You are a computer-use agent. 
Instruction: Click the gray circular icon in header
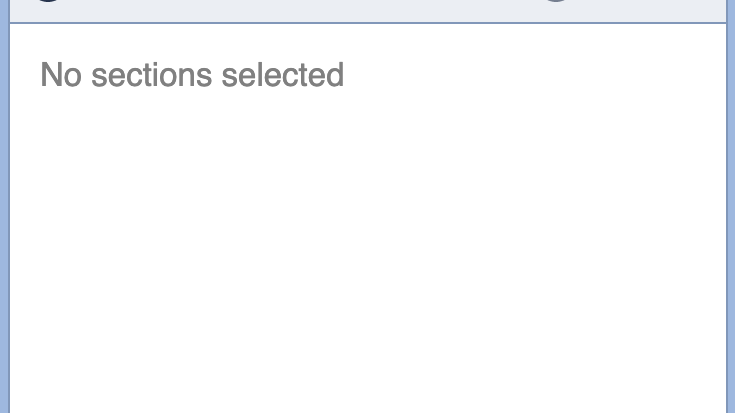(556, 1)
